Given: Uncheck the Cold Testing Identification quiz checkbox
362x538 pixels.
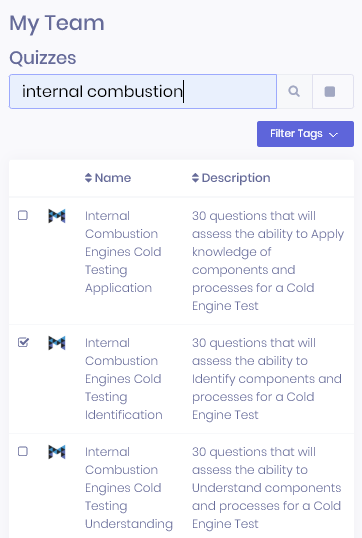Looking at the screenshot, I should 23,342.
